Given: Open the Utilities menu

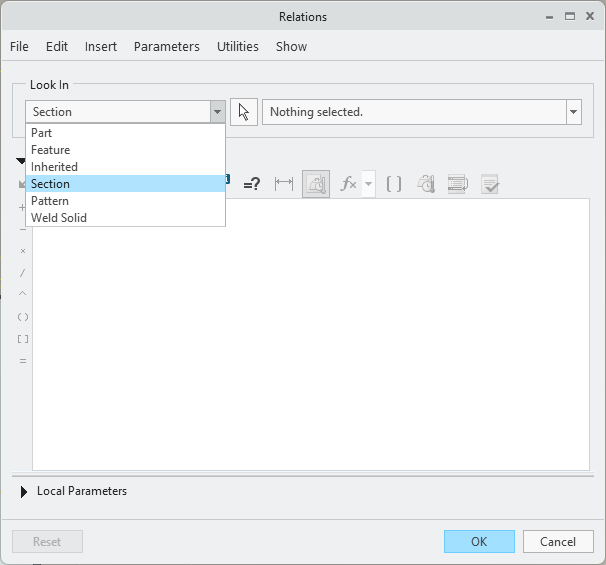Looking at the screenshot, I should click(237, 46).
